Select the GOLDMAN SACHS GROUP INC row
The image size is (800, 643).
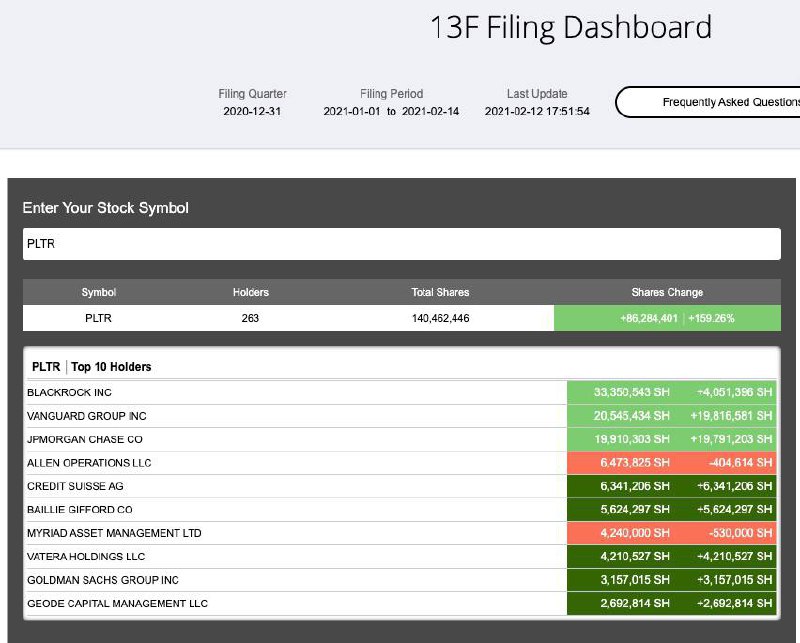(x=402, y=580)
